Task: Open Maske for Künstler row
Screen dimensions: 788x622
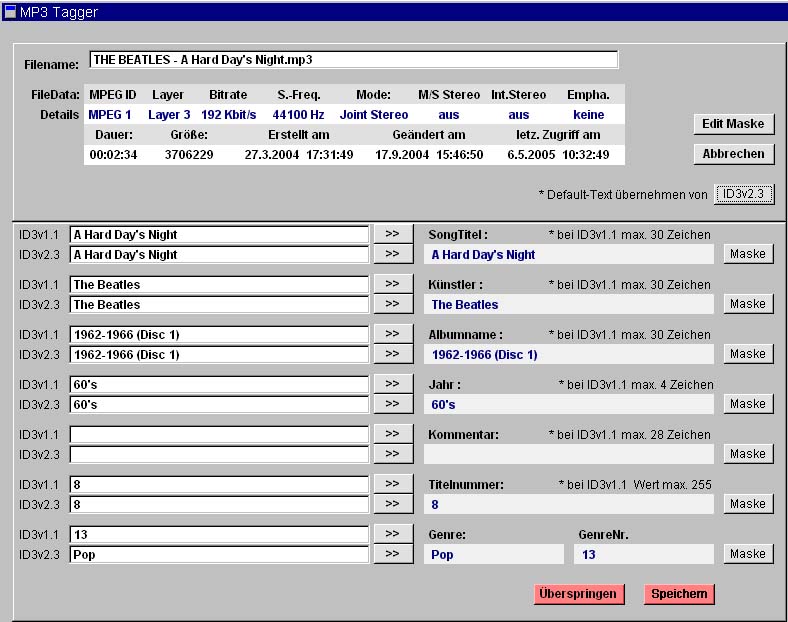Action: tap(747, 304)
